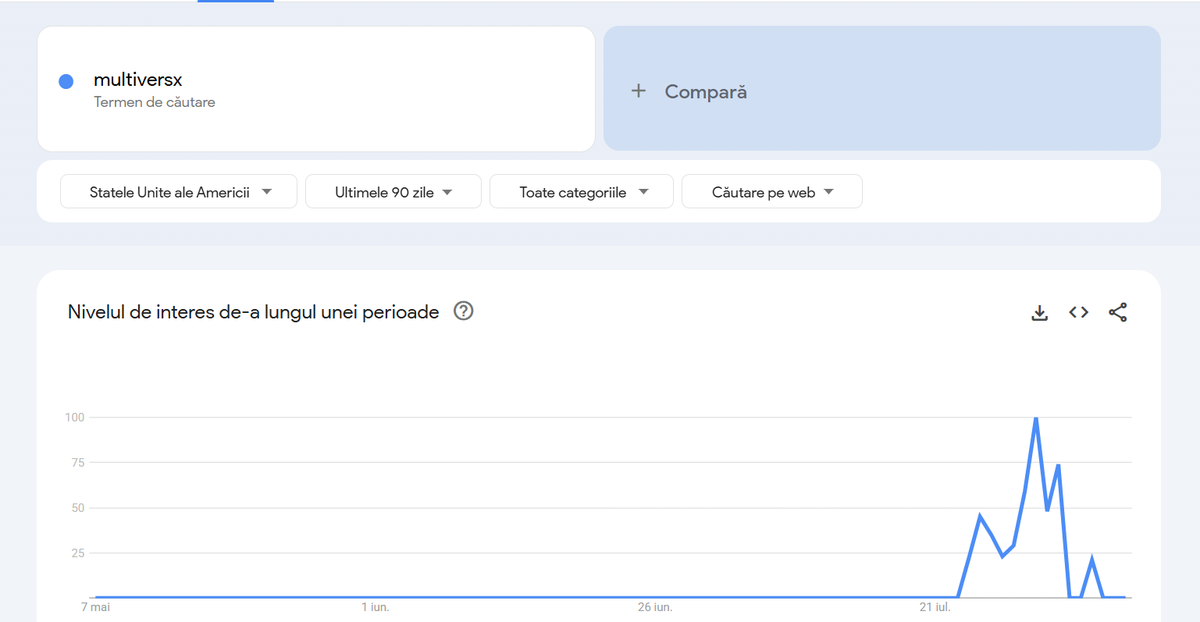Click the 21 iul. axis label
Screen dimensions: 1200x622
(x=935, y=607)
